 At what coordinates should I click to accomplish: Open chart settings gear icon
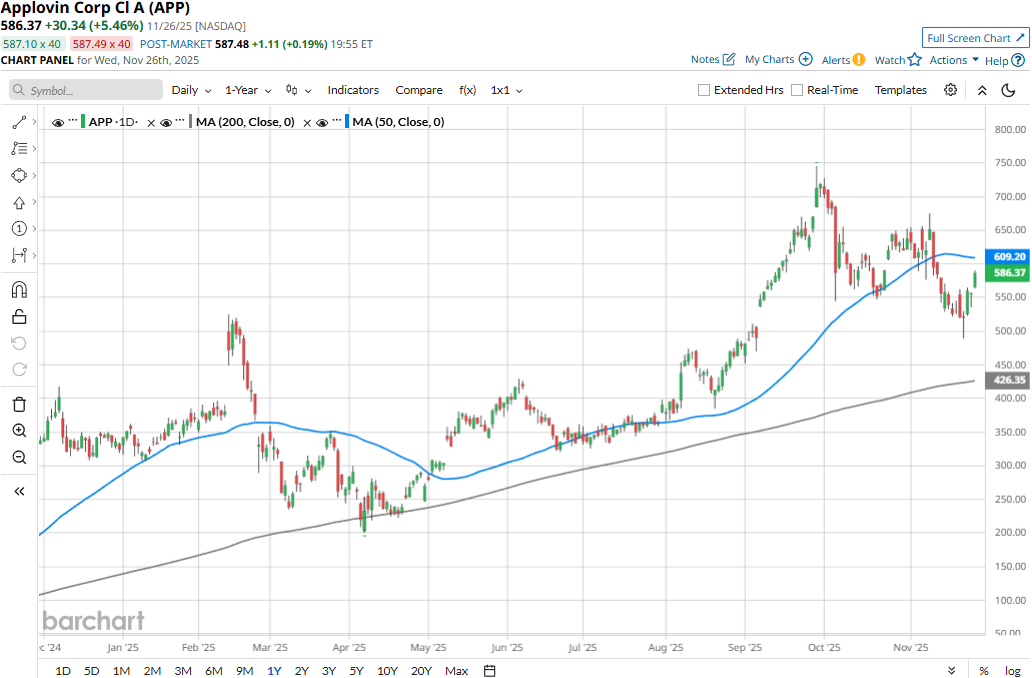(950, 90)
